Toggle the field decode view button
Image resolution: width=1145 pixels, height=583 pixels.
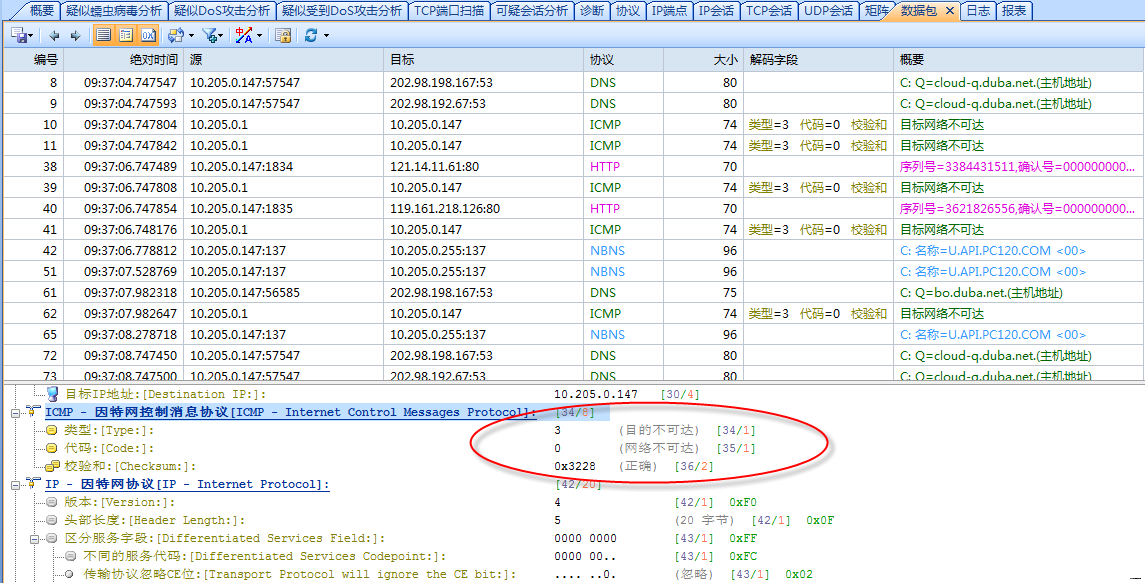(126, 35)
